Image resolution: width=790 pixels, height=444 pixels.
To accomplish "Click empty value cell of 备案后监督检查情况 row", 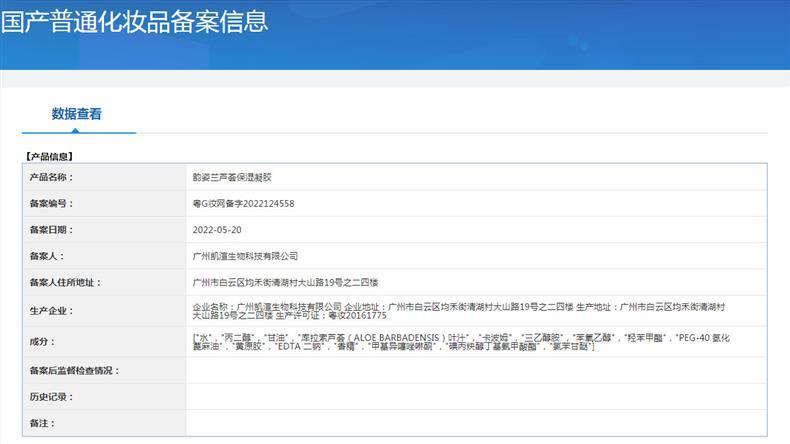I will [x=477, y=370].
